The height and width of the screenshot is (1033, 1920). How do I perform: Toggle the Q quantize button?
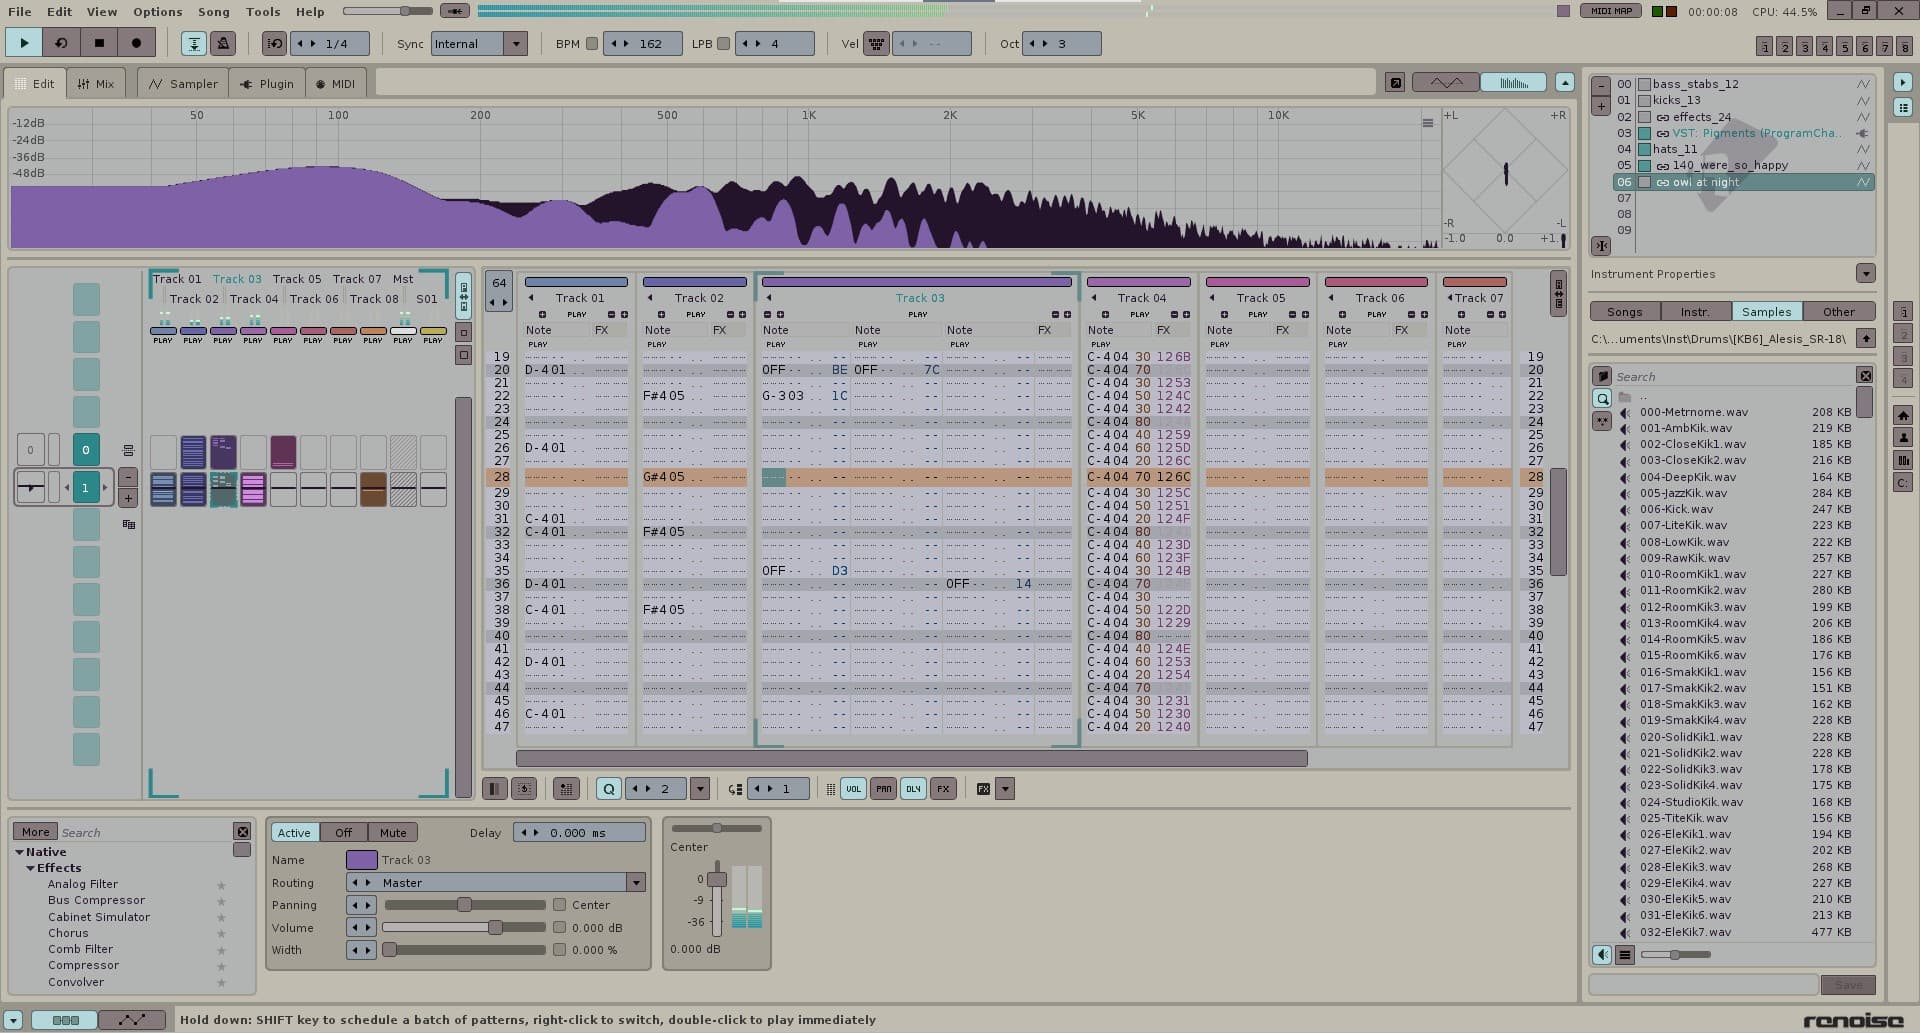[608, 789]
